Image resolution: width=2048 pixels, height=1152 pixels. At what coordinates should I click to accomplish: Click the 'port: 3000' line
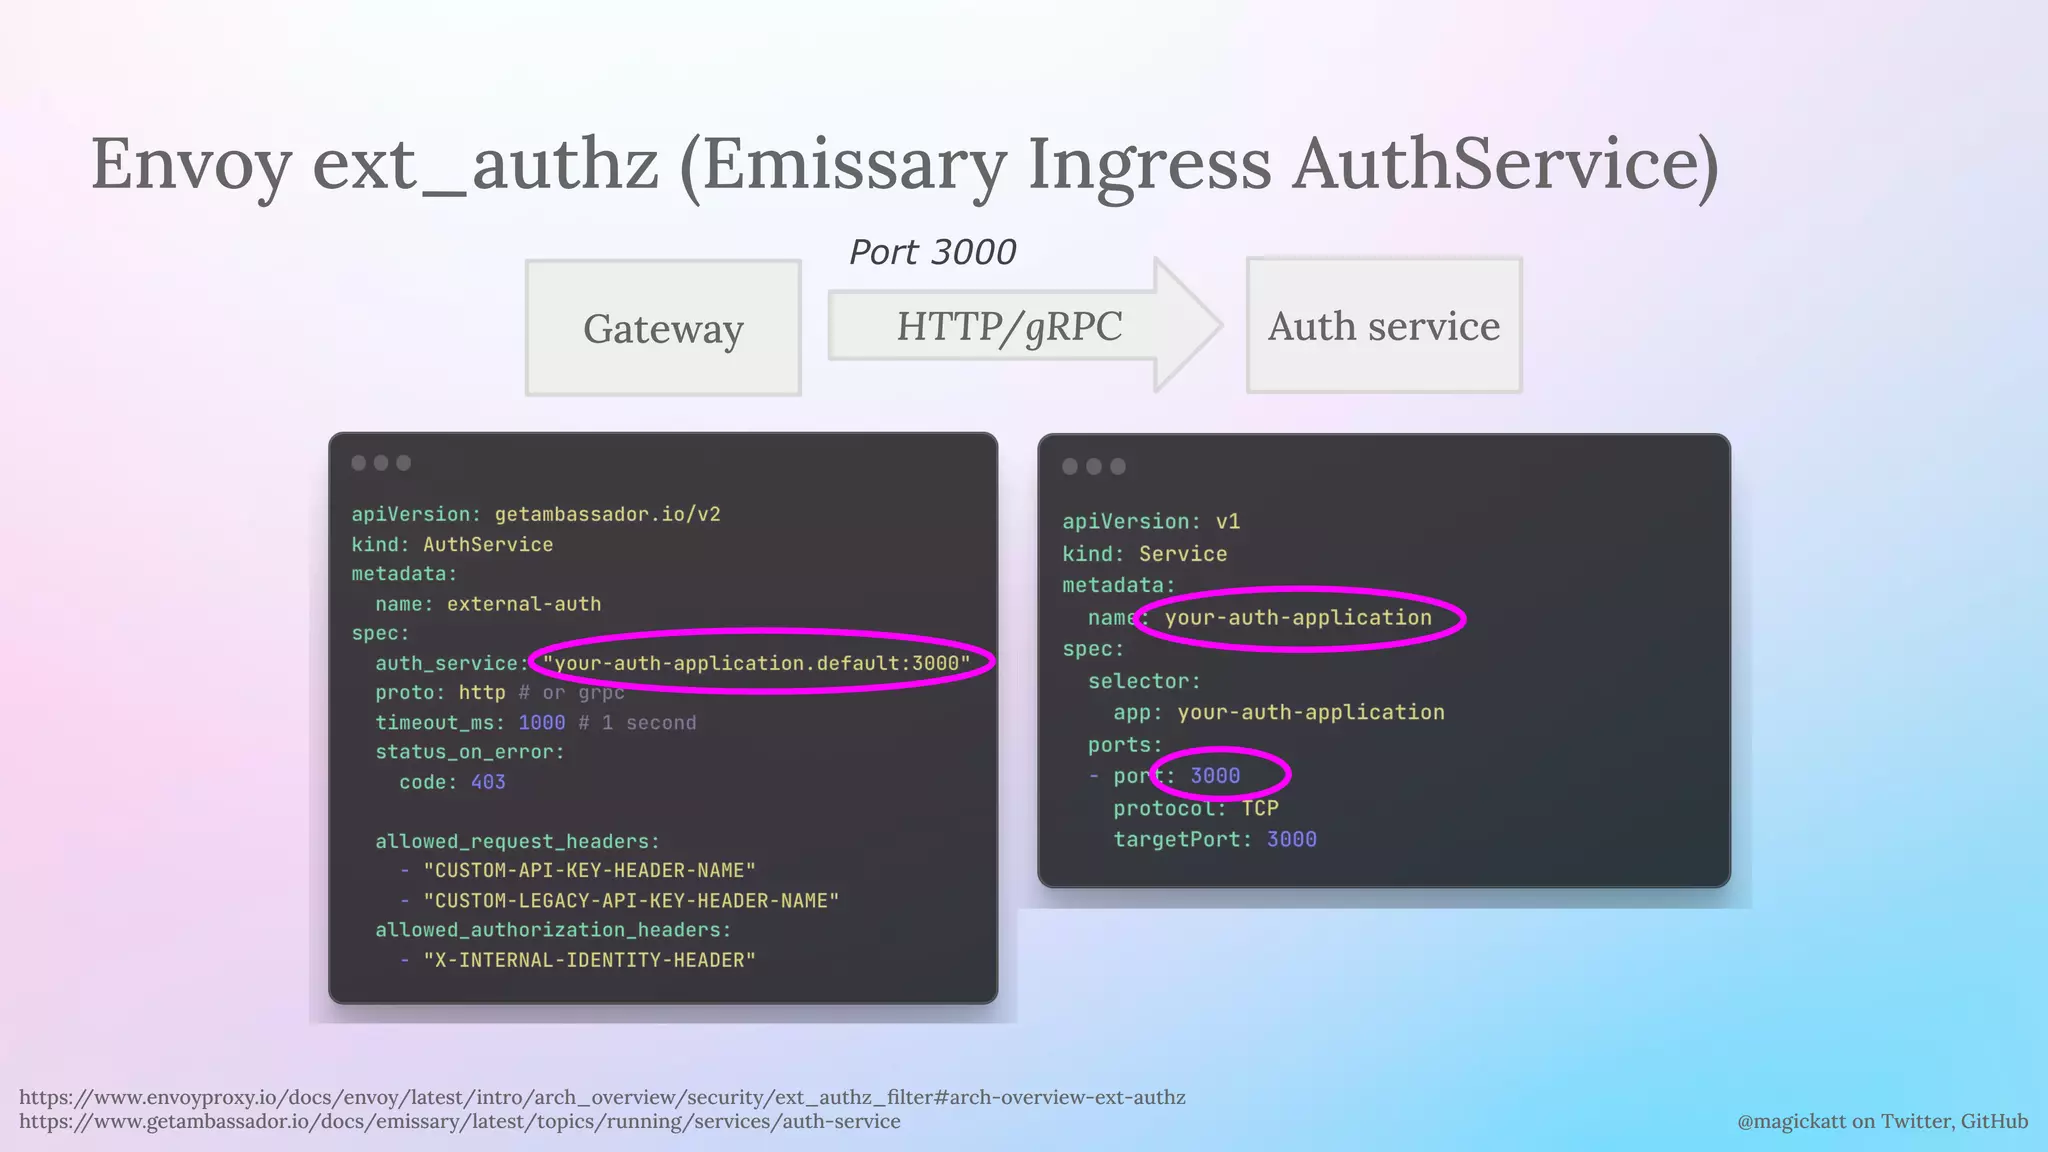pos(1176,776)
